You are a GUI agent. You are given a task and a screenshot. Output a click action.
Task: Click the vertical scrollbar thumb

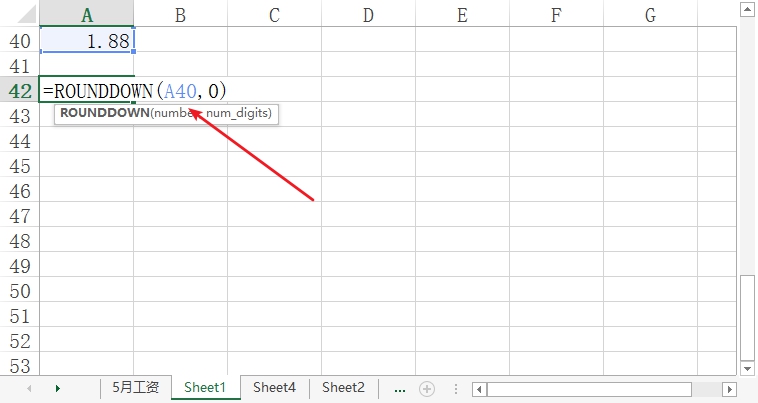click(747, 317)
